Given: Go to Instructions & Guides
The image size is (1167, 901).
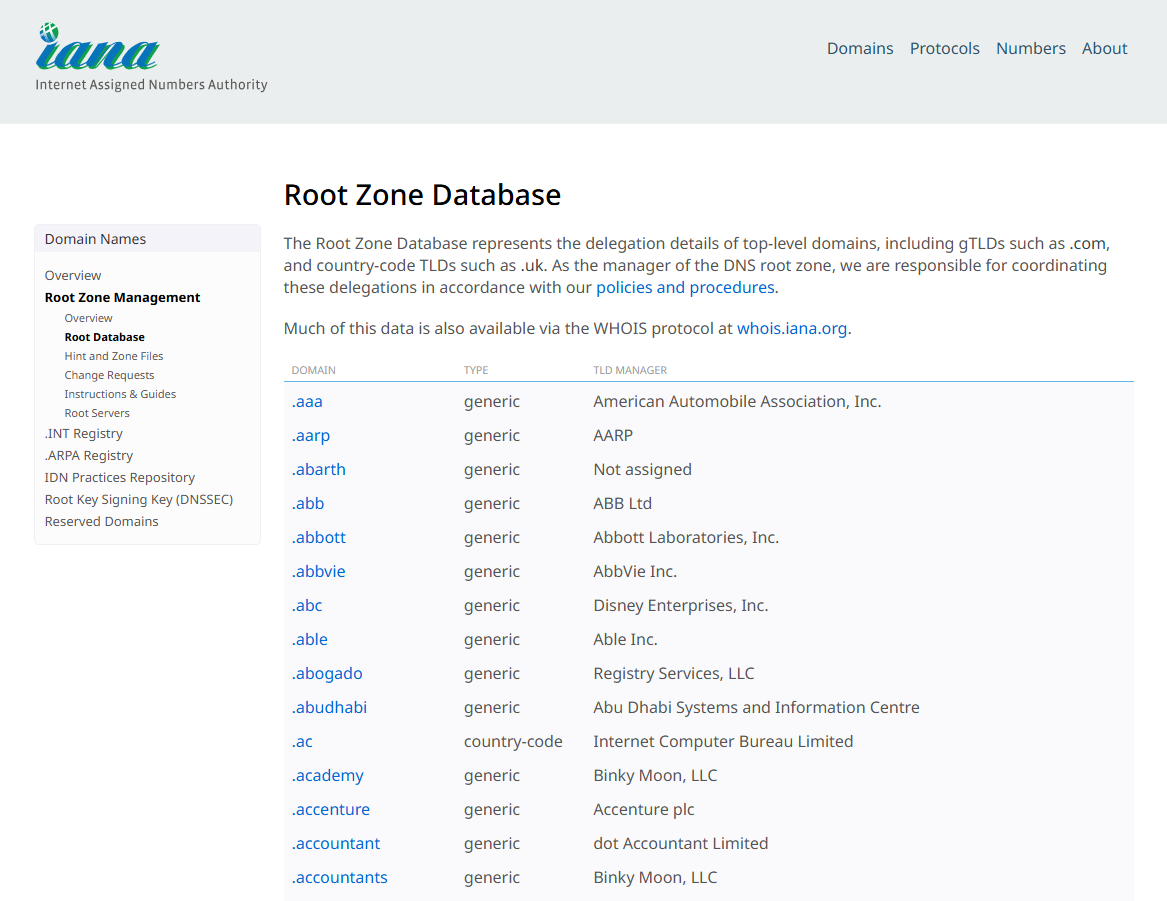Looking at the screenshot, I should (120, 394).
